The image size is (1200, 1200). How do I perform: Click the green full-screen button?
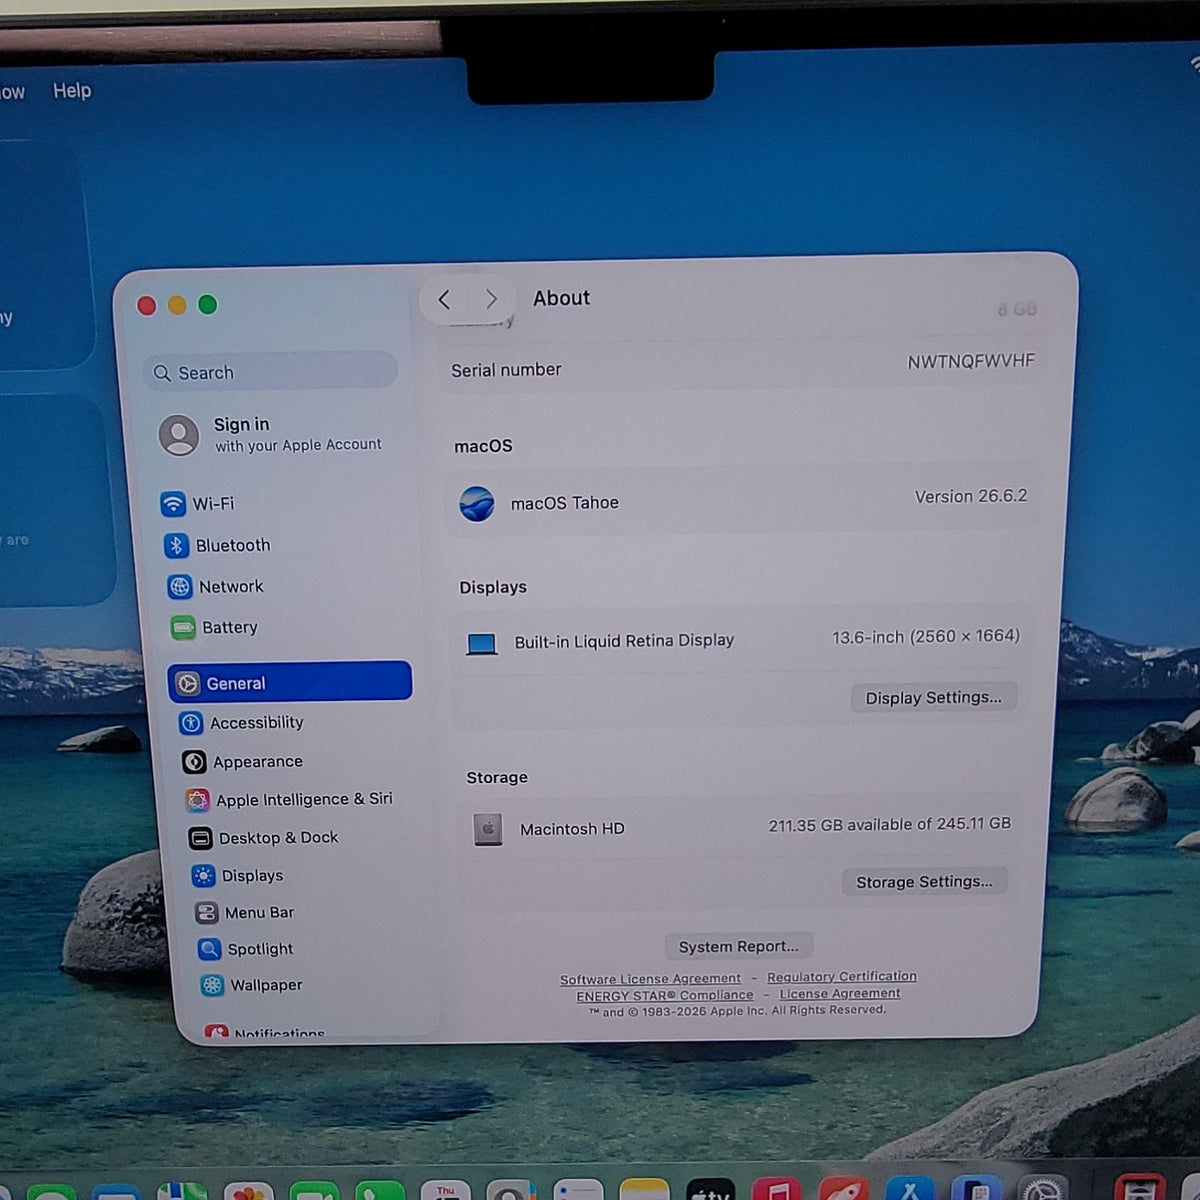(x=207, y=304)
